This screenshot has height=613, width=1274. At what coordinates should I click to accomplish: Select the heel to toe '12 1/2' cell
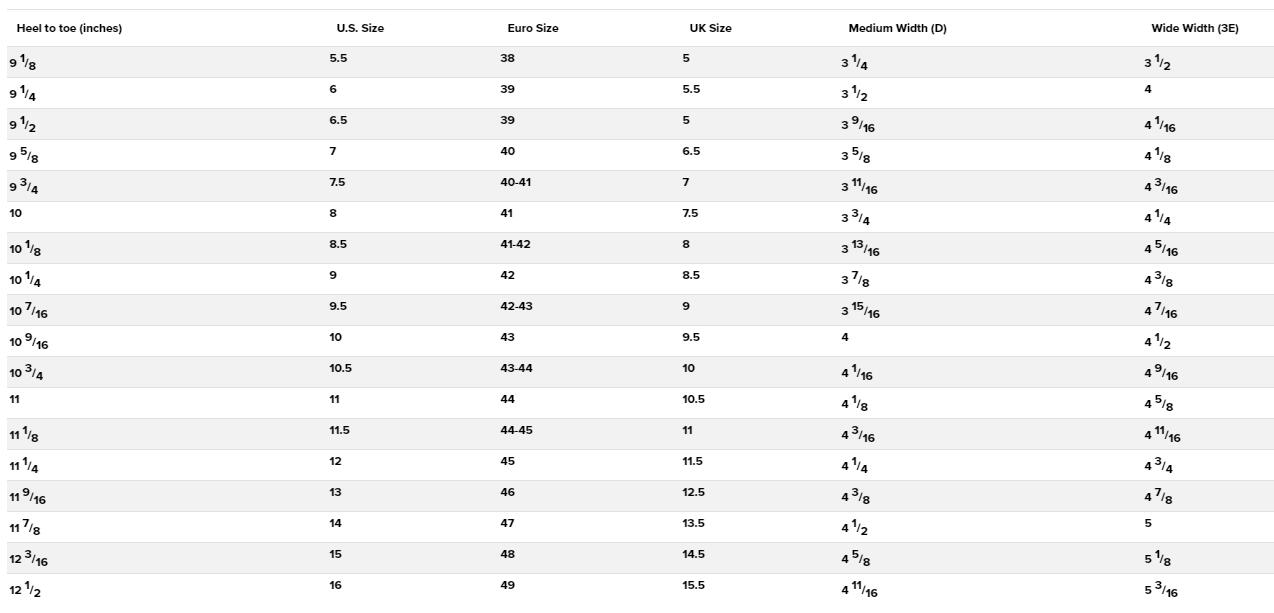click(x=25, y=589)
